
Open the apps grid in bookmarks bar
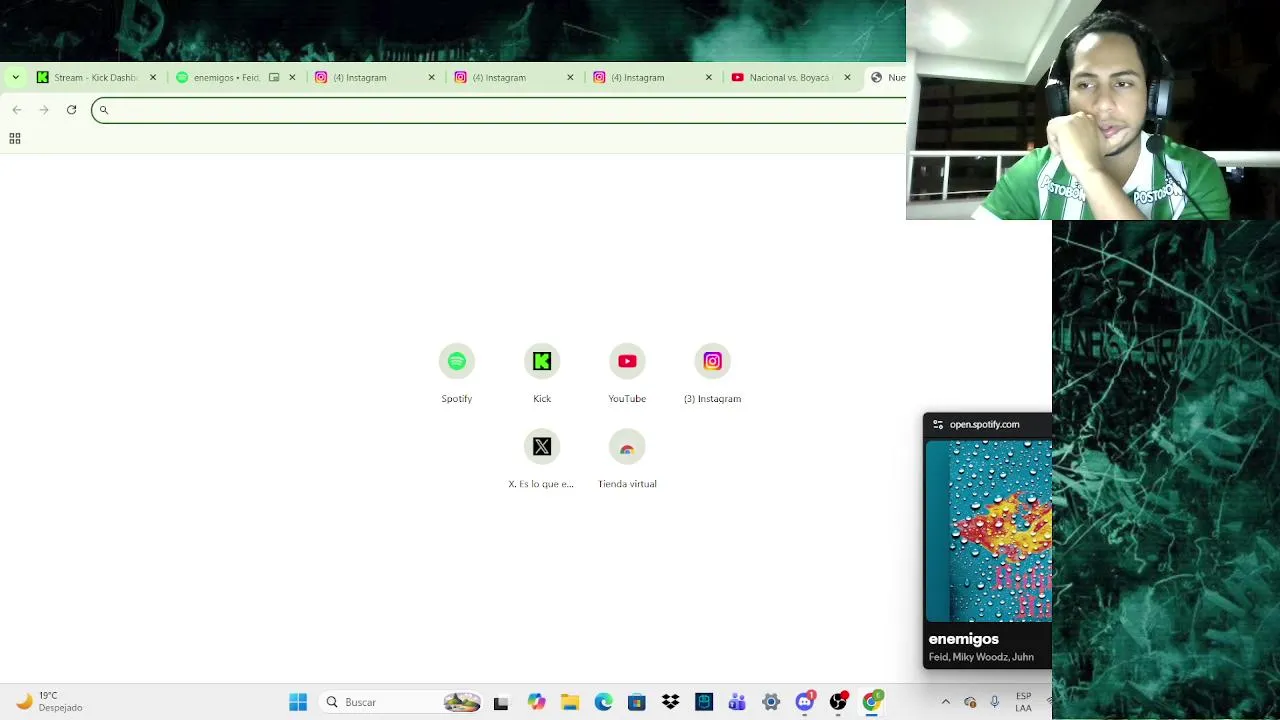pos(15,138)
